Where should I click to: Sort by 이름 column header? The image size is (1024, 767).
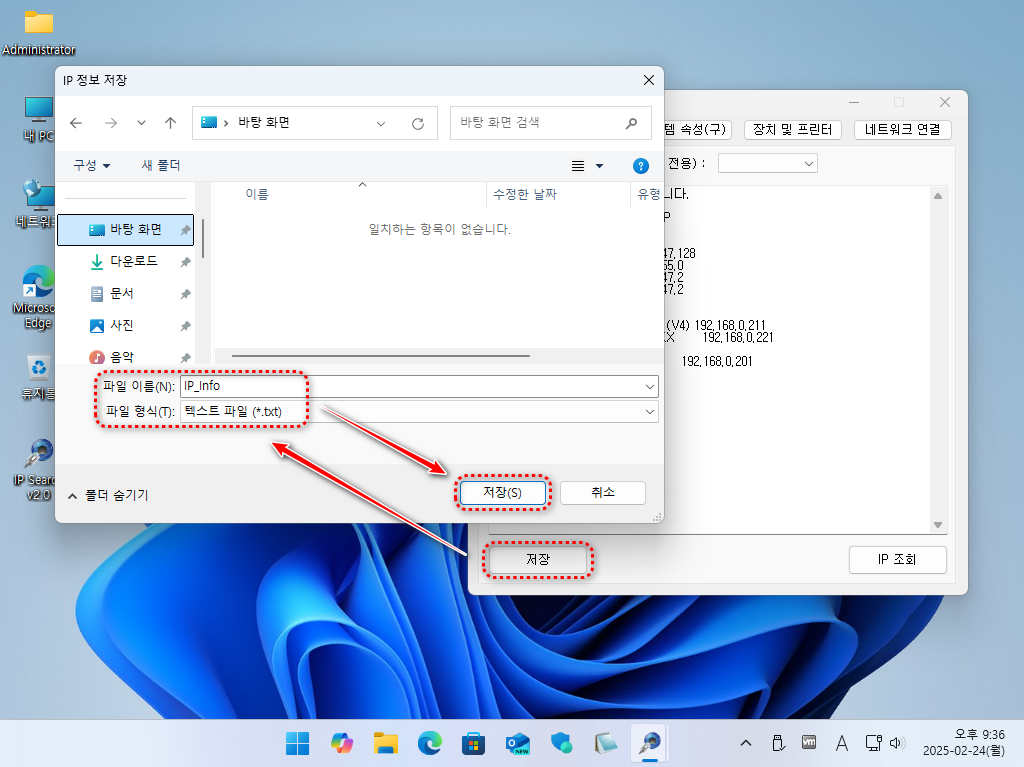click(x=257, y=194)
